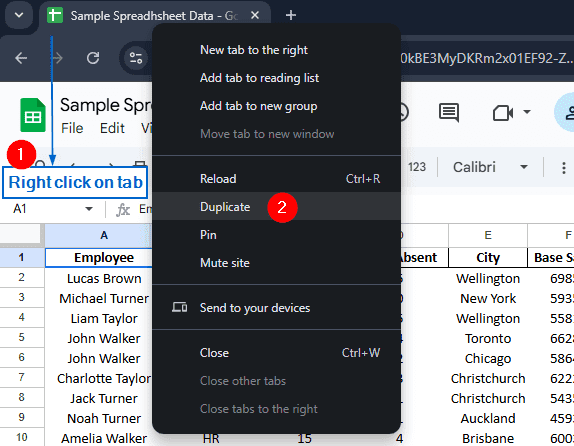The height and width of the screenshot is (446, 574).
Task: Choose Pin in context menu
Action: click(x=276, y=235)
